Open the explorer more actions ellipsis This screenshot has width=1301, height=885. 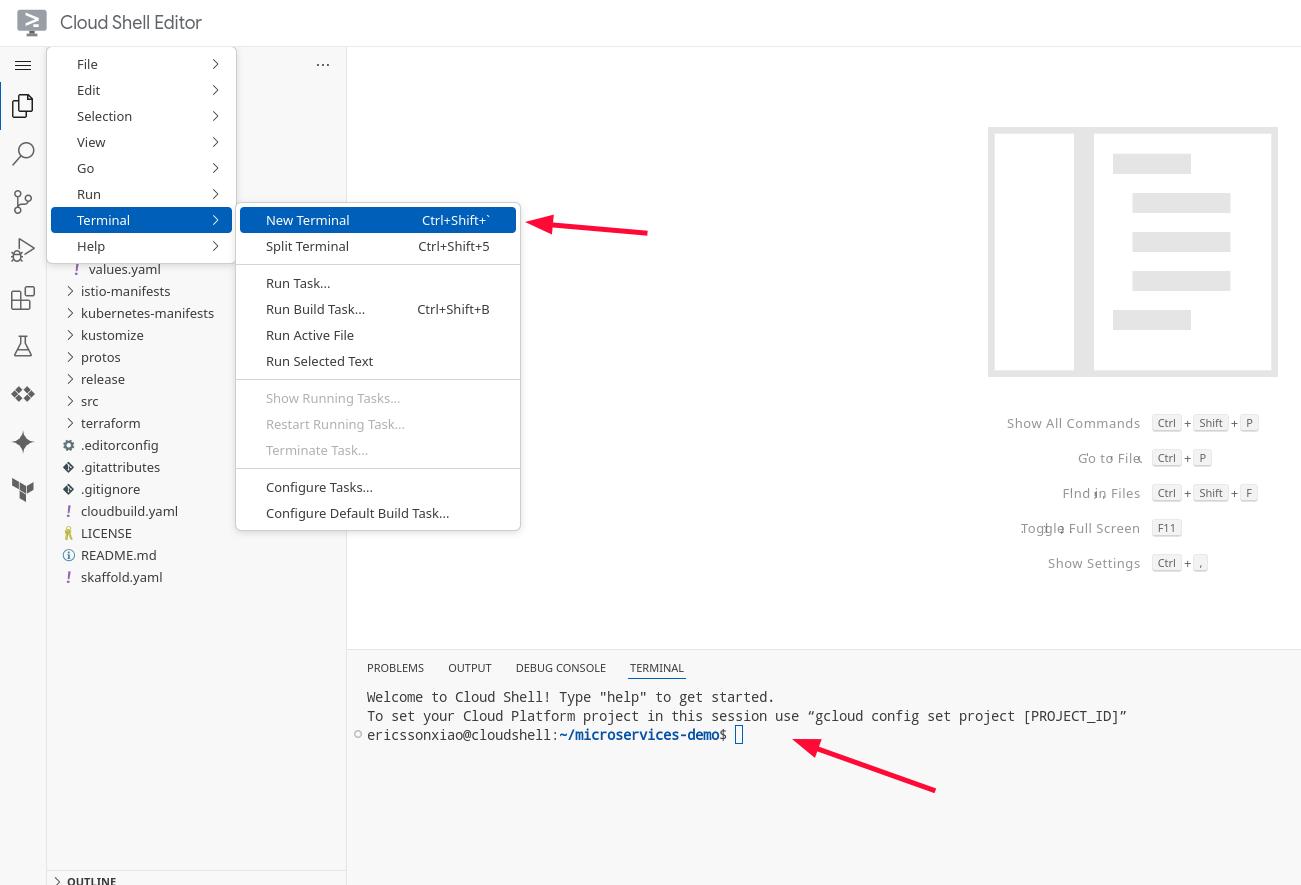click(323, 65)
